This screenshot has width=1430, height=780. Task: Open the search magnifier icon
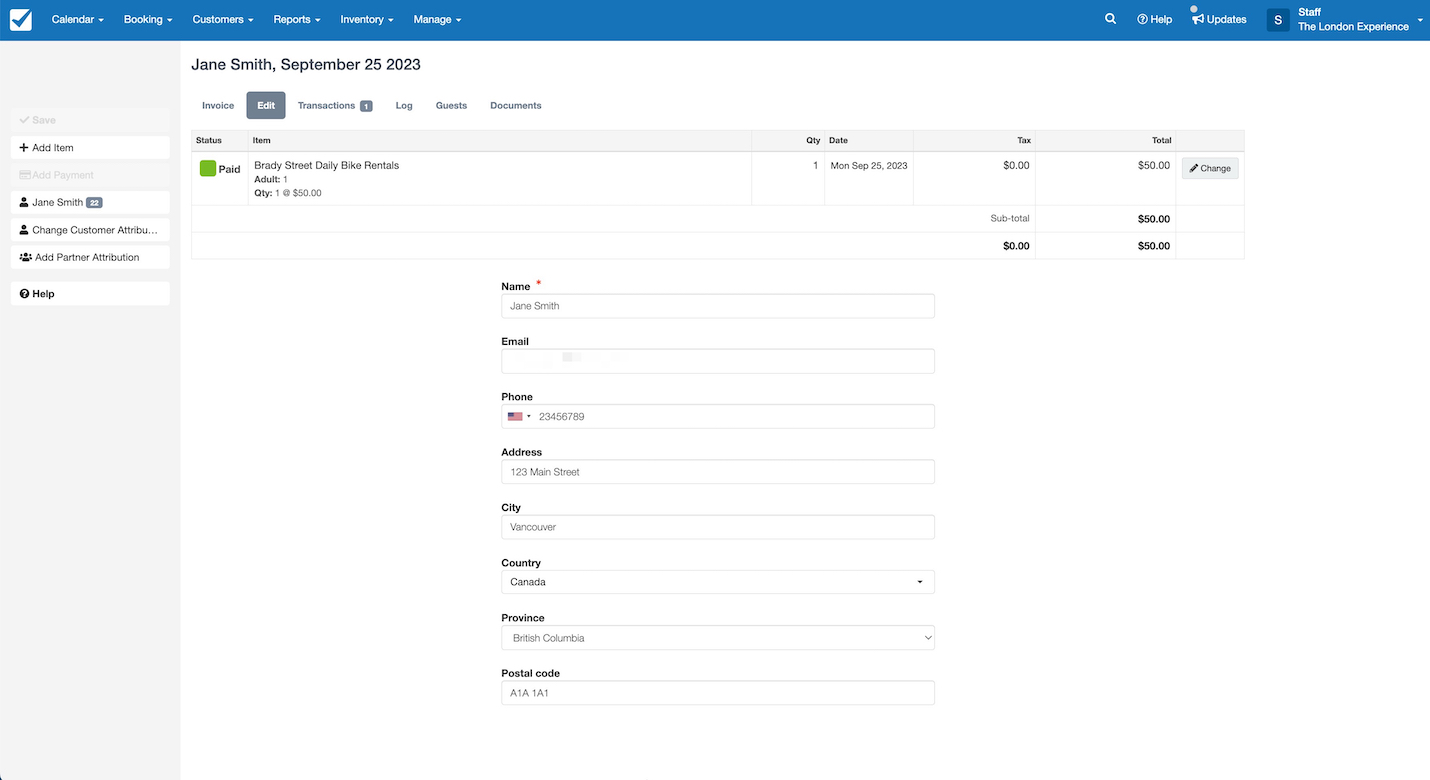click(1110, 19)
